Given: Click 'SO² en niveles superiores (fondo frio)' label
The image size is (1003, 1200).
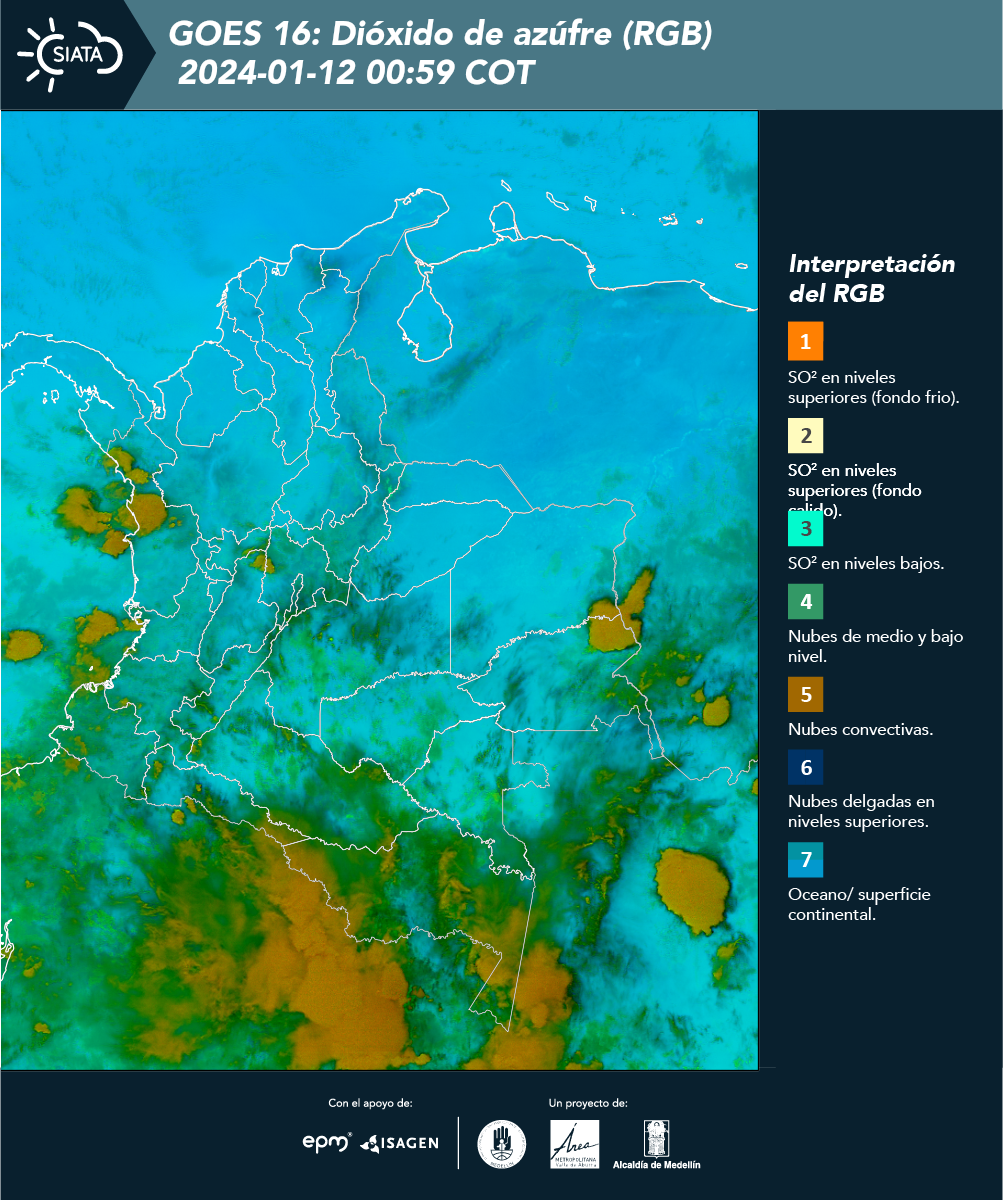Looking at the screenshot, I should tap(874, 387).
